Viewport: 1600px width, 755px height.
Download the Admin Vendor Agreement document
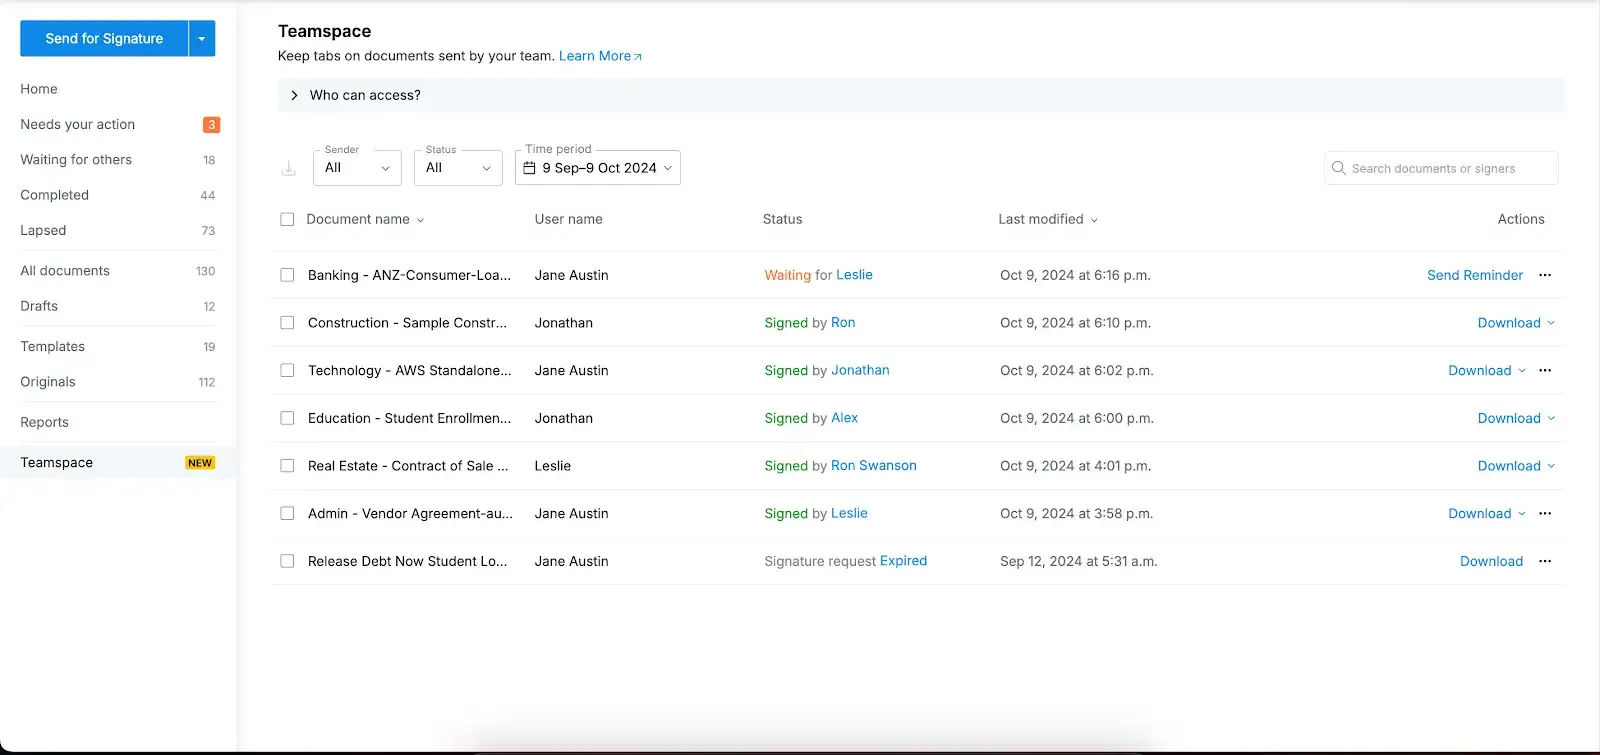click(1480, 513)
